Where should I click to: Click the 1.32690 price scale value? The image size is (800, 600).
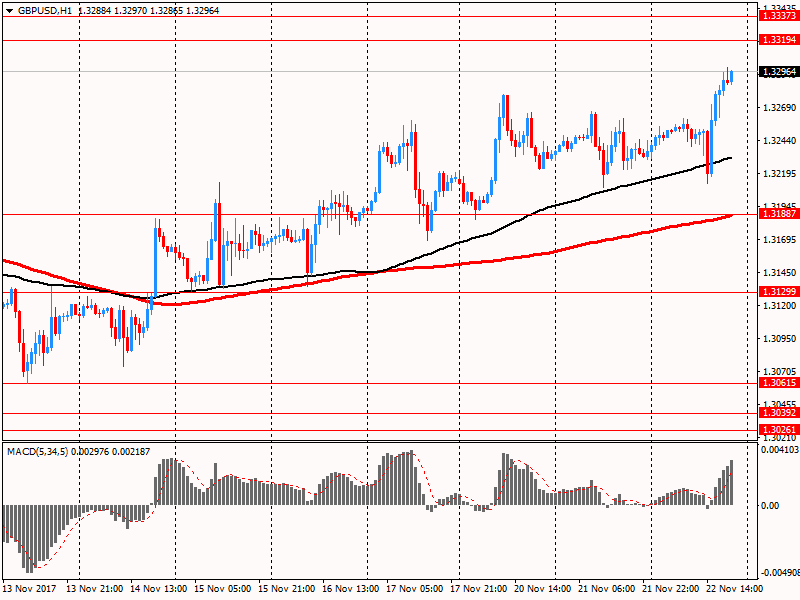click(x=780, y=108)
